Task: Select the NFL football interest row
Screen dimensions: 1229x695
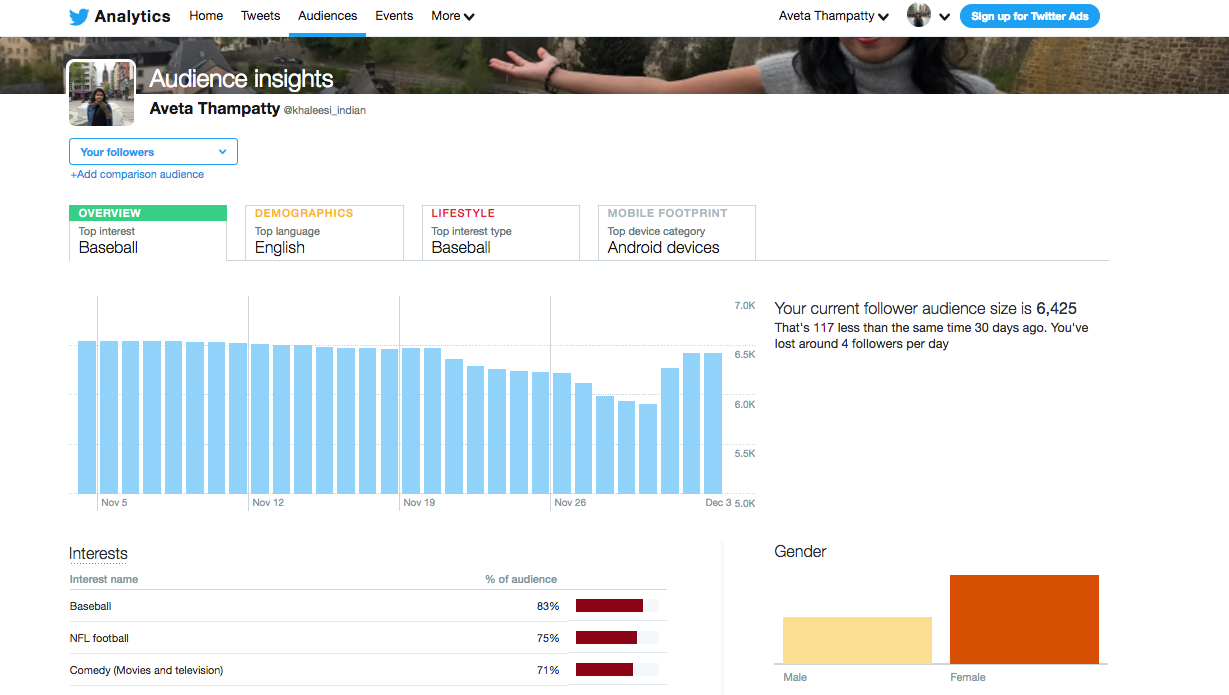Action: (x=368, y=638)
